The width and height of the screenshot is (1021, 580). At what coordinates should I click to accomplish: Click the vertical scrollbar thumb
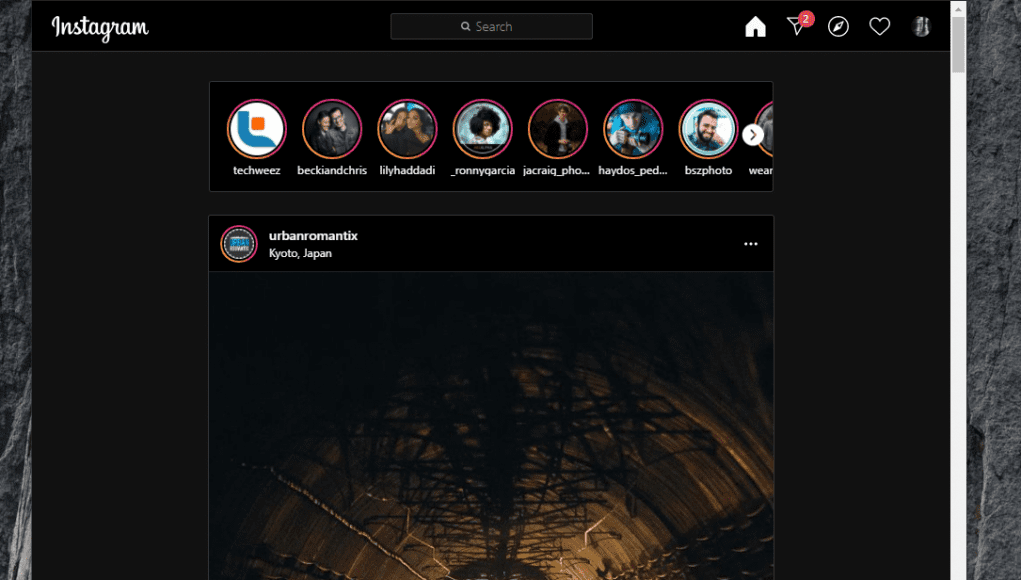click(x=958, y=44)
